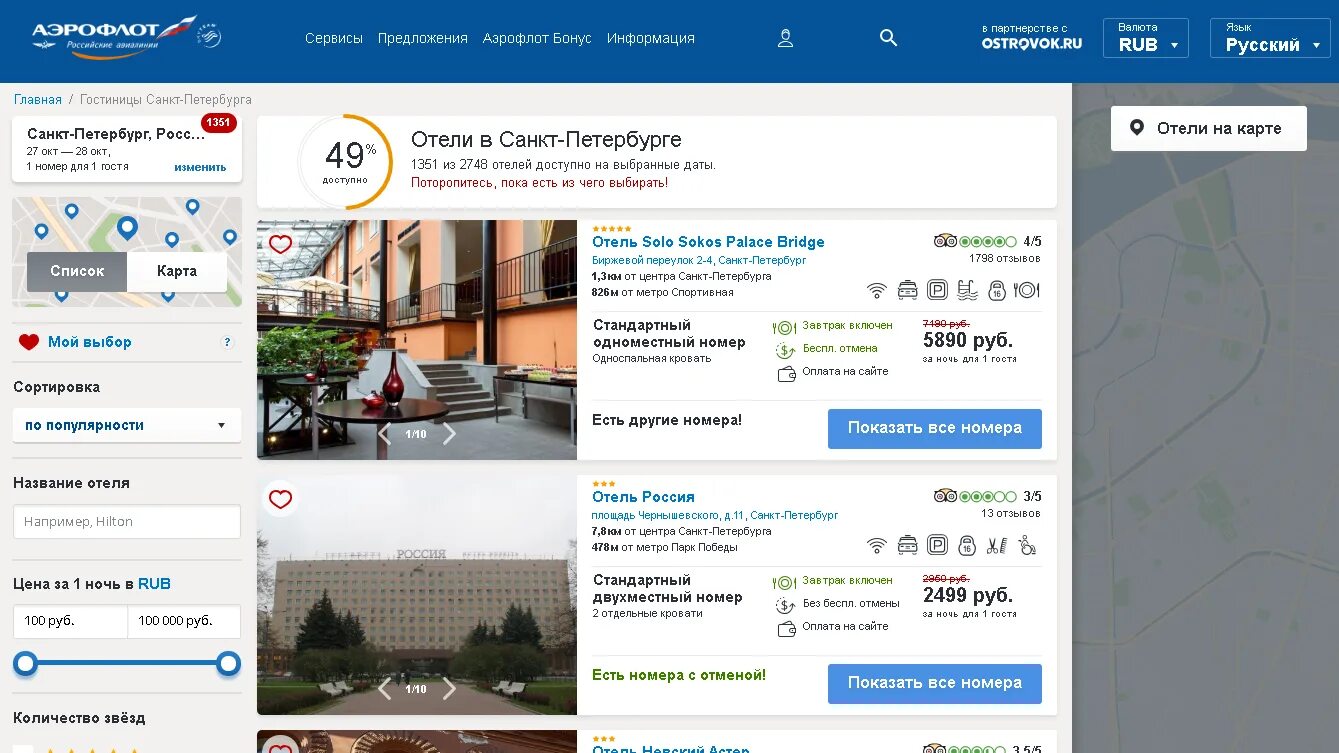
Task: Click wallet payment icon for Solo Sokos room
Action: [x=785, y=373]
